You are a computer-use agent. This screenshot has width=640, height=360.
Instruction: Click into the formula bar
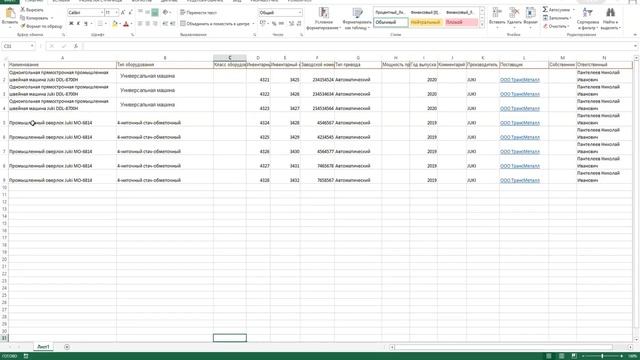pyautogui.click(x=357, y=46)
